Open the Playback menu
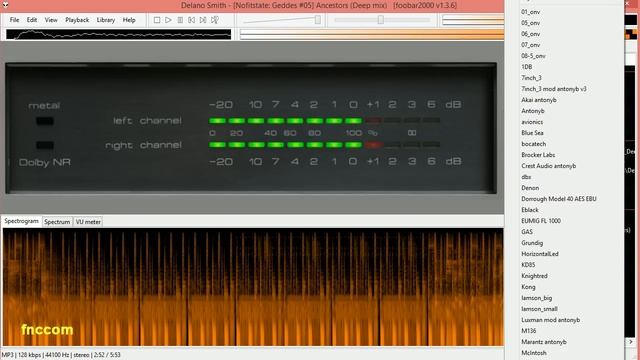Screen dimensions: 640x360 [77, 20]
